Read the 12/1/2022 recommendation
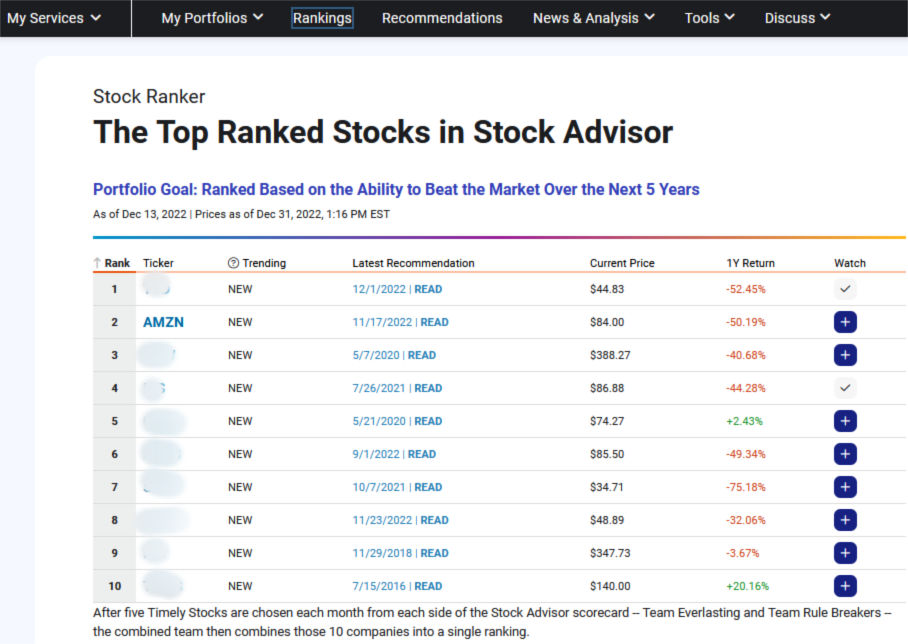Screen dimensions: 908x644 pos(428,289)
